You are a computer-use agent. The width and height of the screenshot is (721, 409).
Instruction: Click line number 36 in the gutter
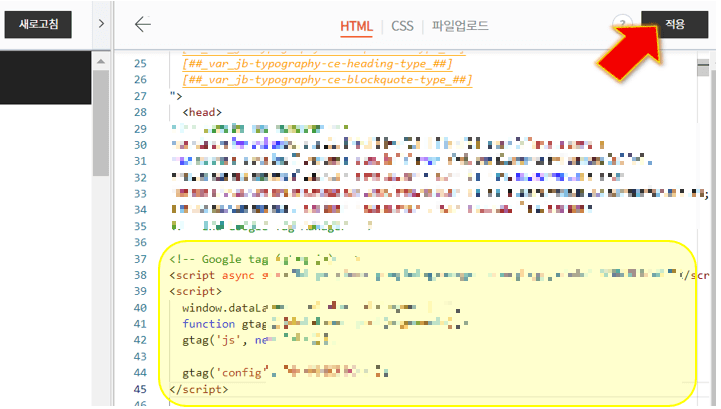pyautogui.click(x=140, y=242)
